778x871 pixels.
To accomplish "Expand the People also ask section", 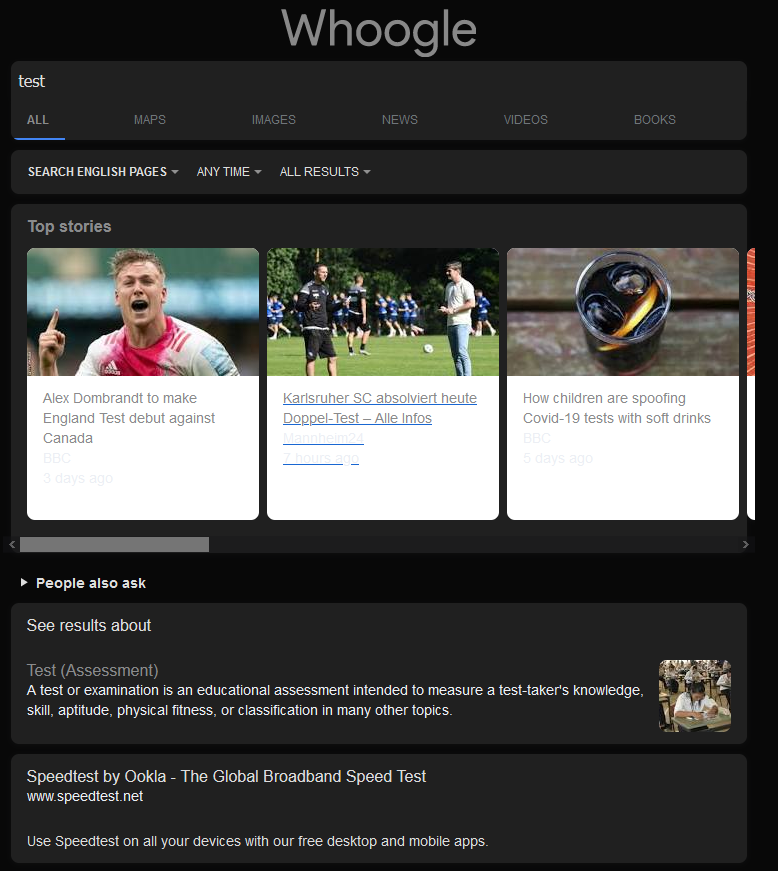I will 83,583.
